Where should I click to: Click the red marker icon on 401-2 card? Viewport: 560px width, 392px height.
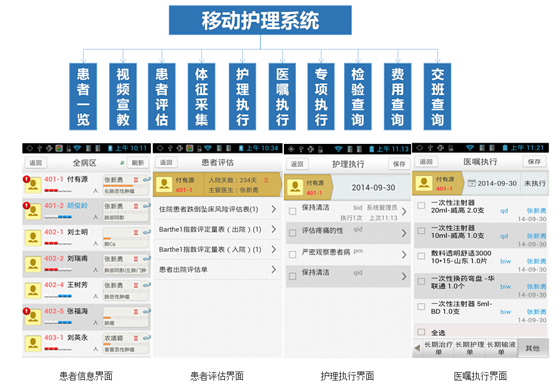(136, 206)
